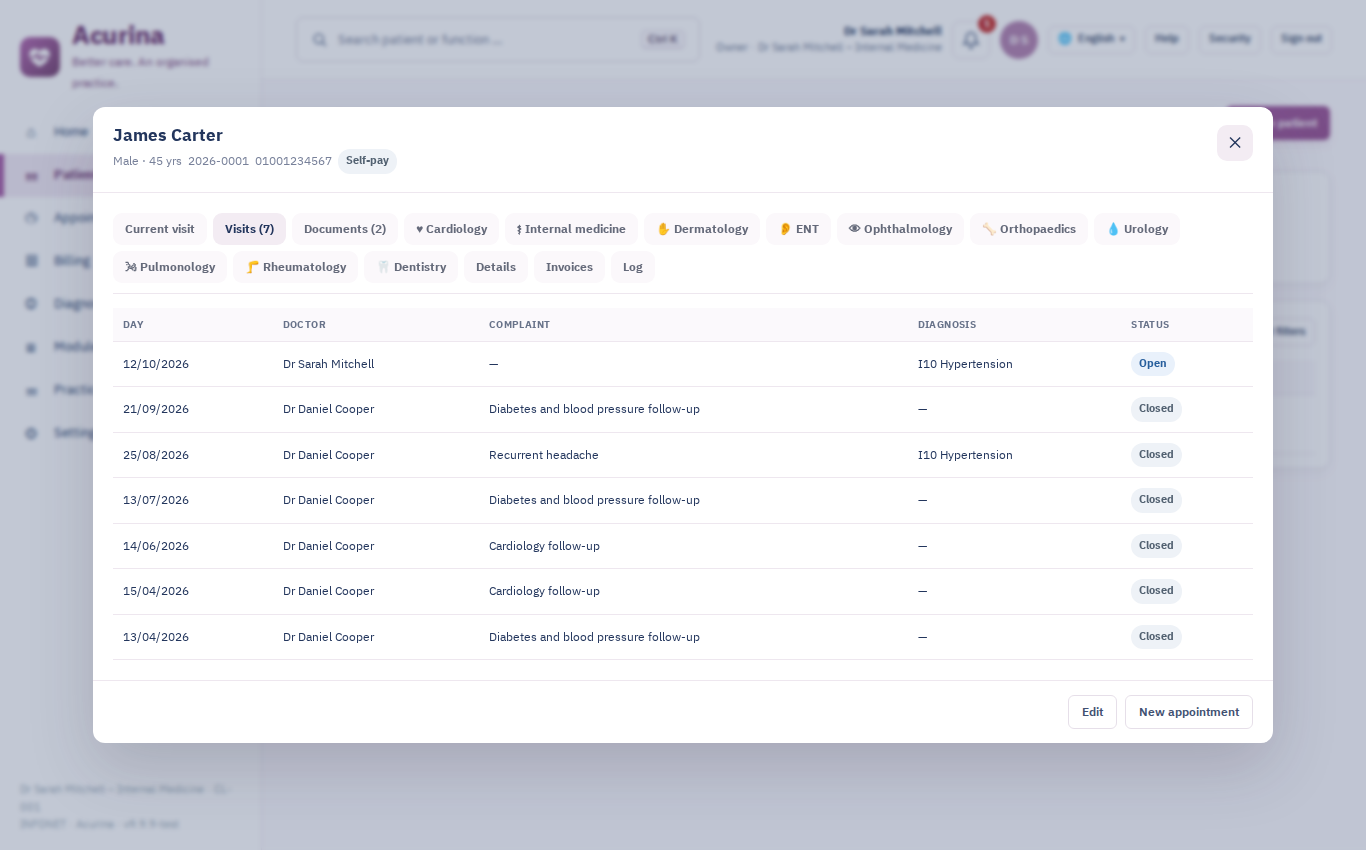
Task: Click the search patient or function field
Action: click(x=498, y=39)
